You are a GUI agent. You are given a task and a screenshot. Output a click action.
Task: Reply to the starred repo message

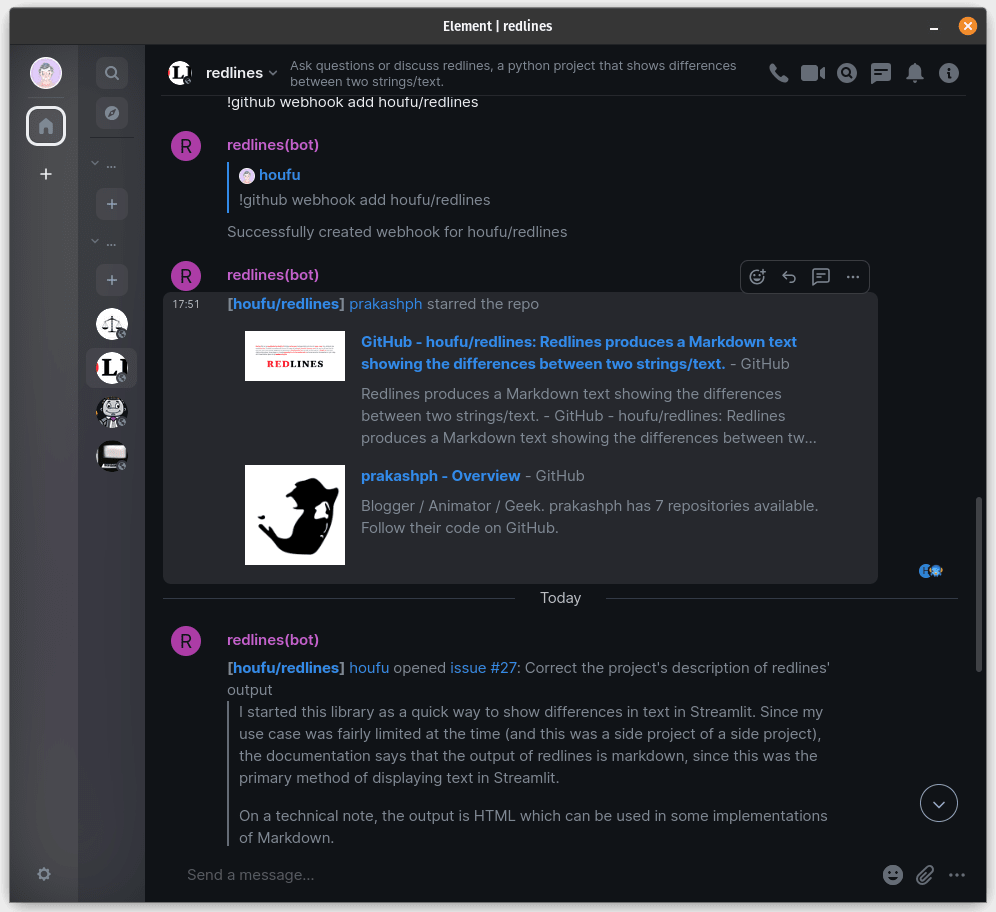coord(789,277)
